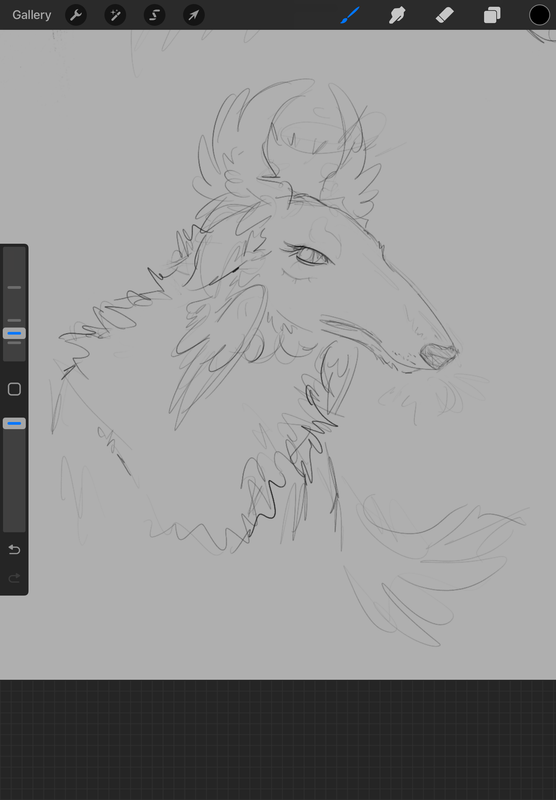556x800 pixels.
Task: Activate the Selection tool
Action: (x=155, y=15)
